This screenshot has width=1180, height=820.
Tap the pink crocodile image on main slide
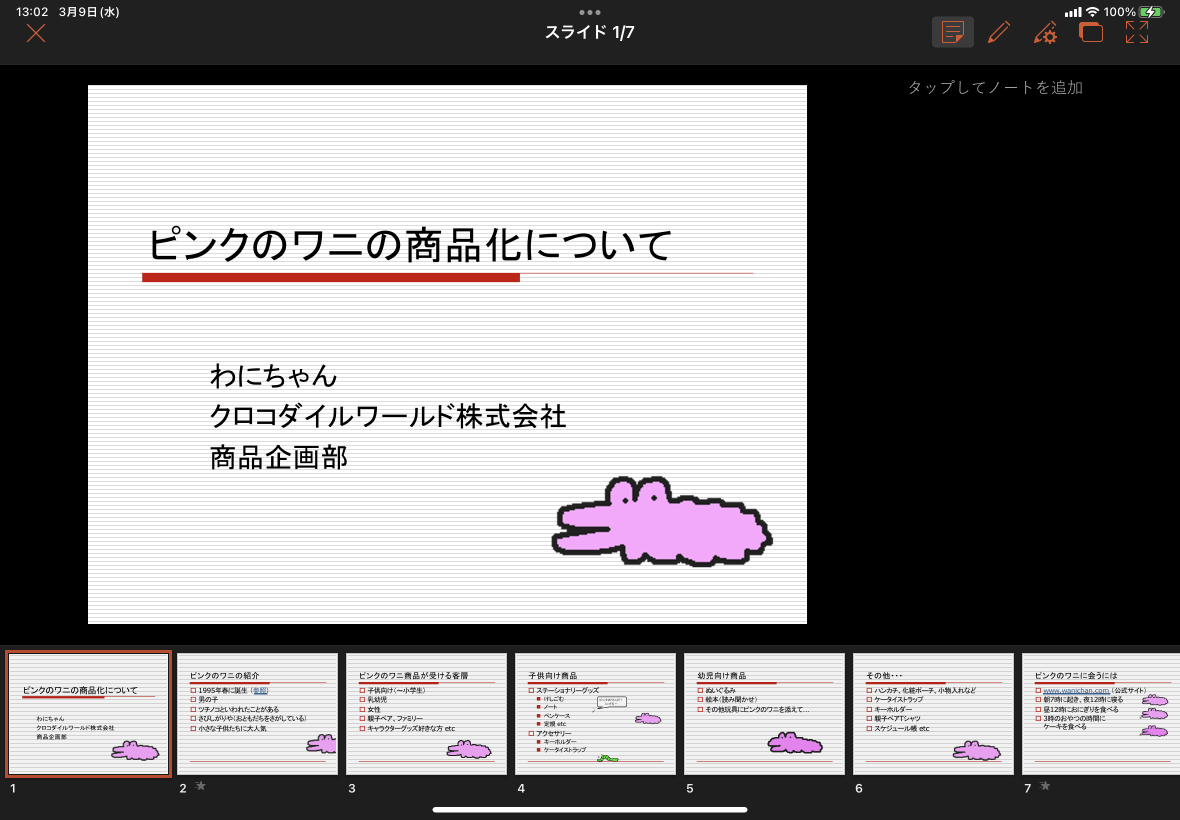[x=662, y=521]
